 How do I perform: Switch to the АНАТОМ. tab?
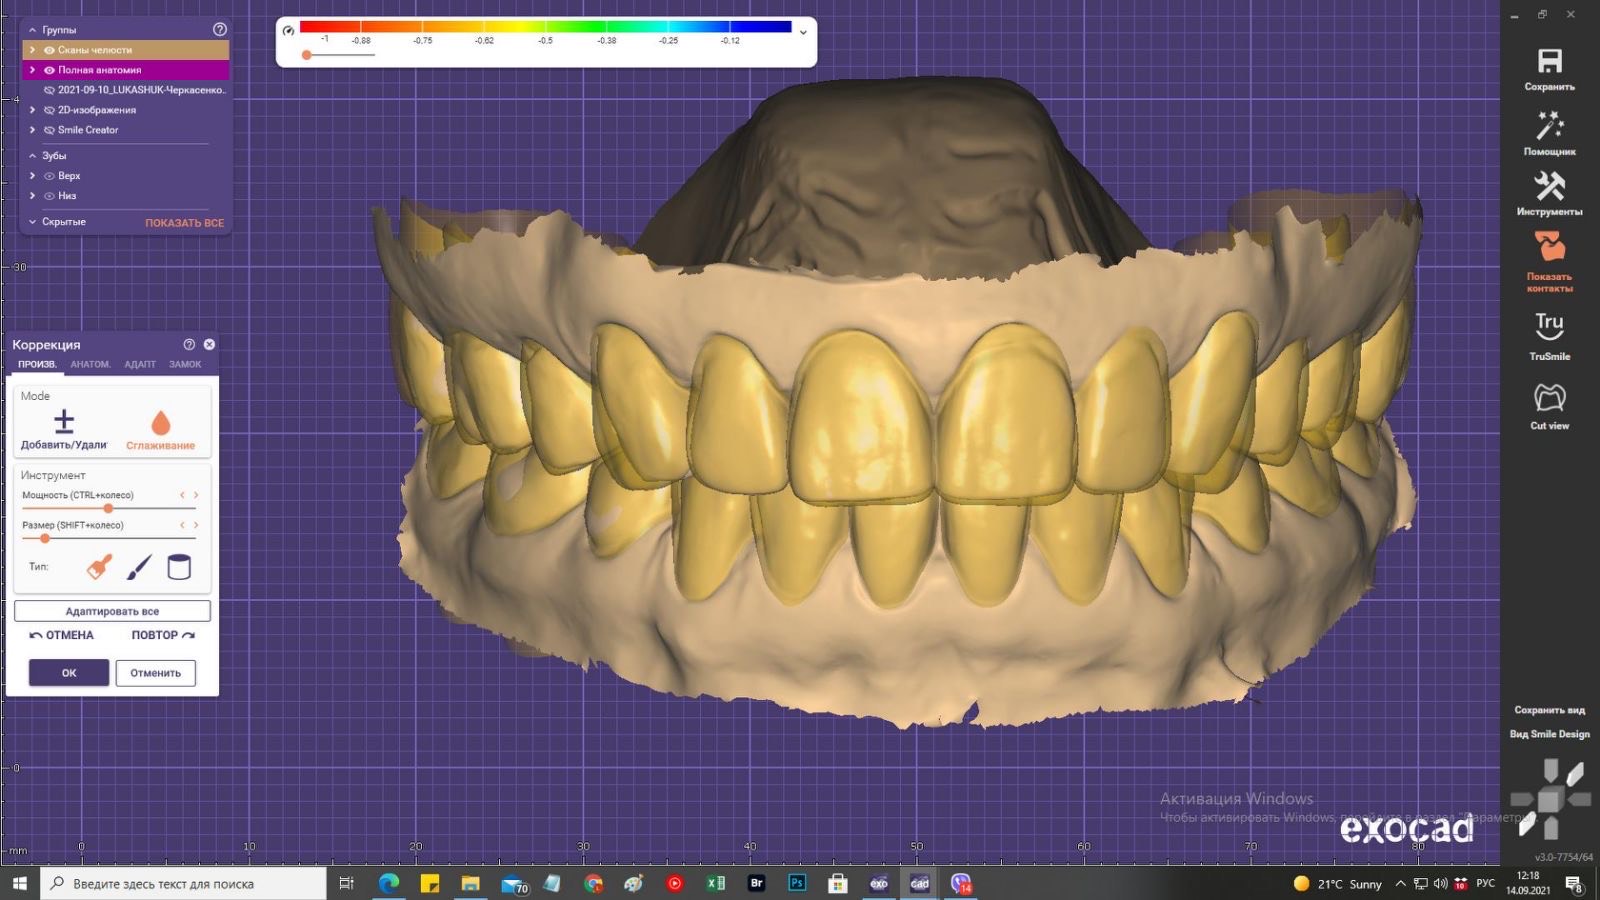pos(90,365)
